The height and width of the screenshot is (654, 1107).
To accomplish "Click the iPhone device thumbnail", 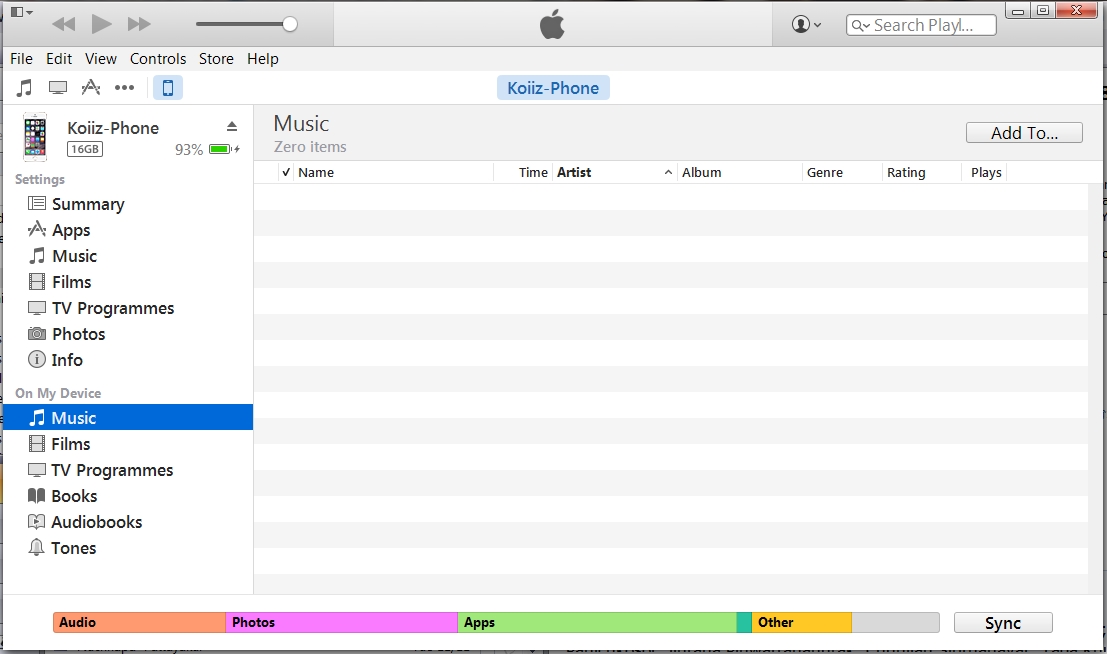I will [x=35, y=137].
